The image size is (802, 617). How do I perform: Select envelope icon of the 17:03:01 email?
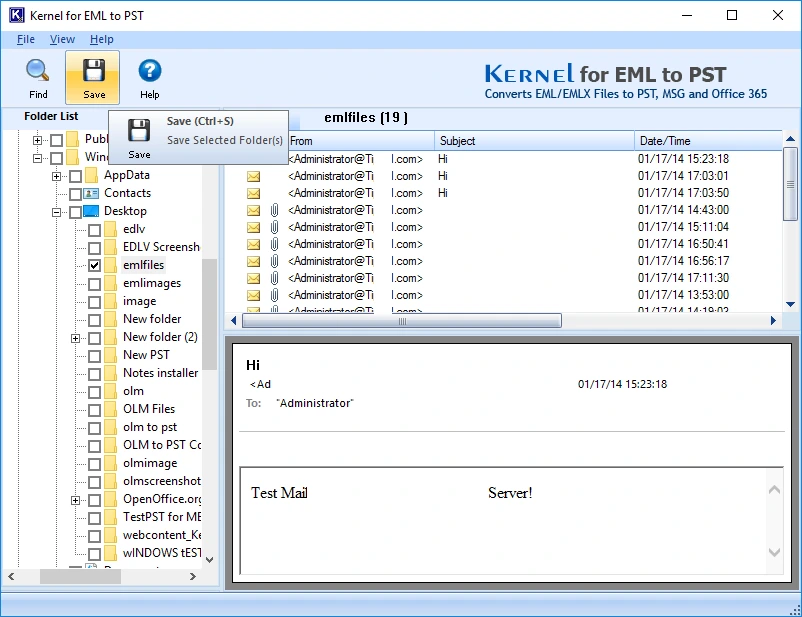pos(253,177)
